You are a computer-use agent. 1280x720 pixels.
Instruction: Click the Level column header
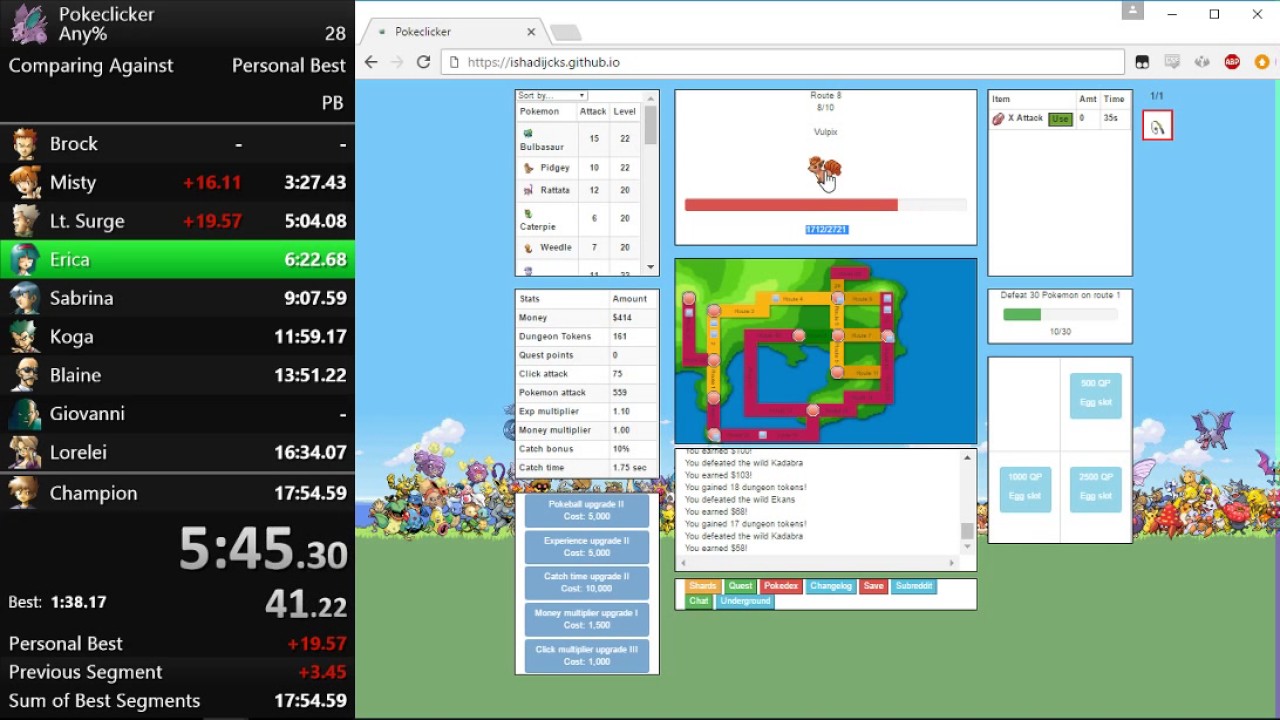[x=625, y=112]
